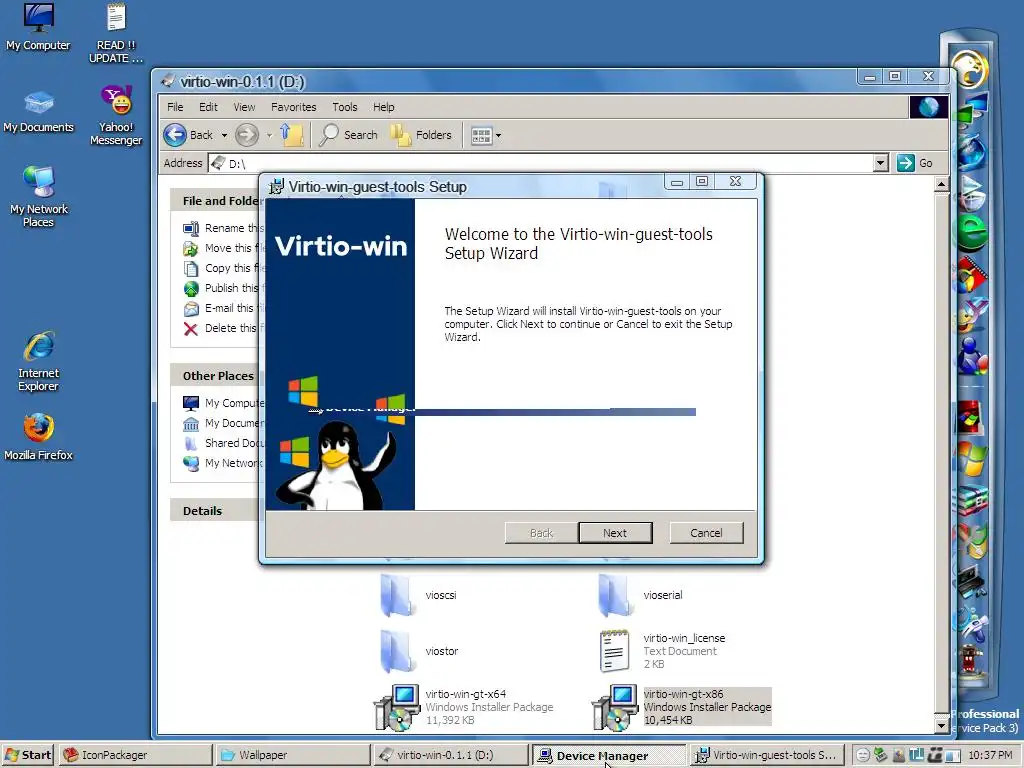
Task: Select the virtio-win_license text document
Action: (662, 651)
